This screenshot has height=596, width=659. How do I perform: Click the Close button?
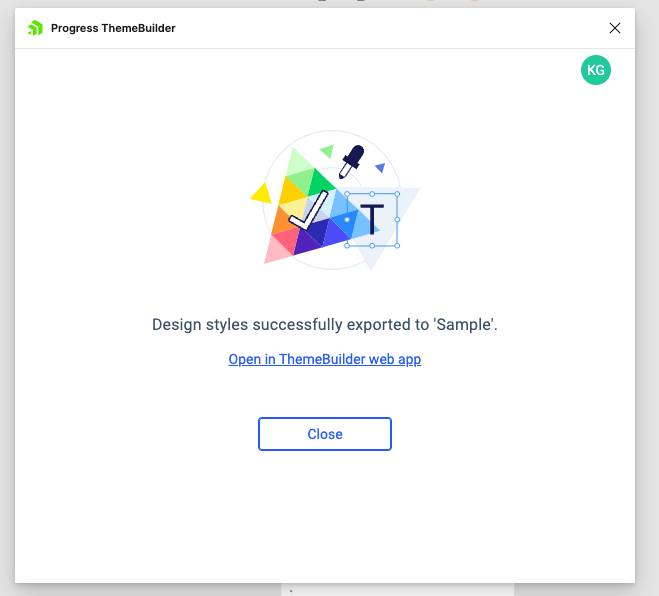coord(324,434)
